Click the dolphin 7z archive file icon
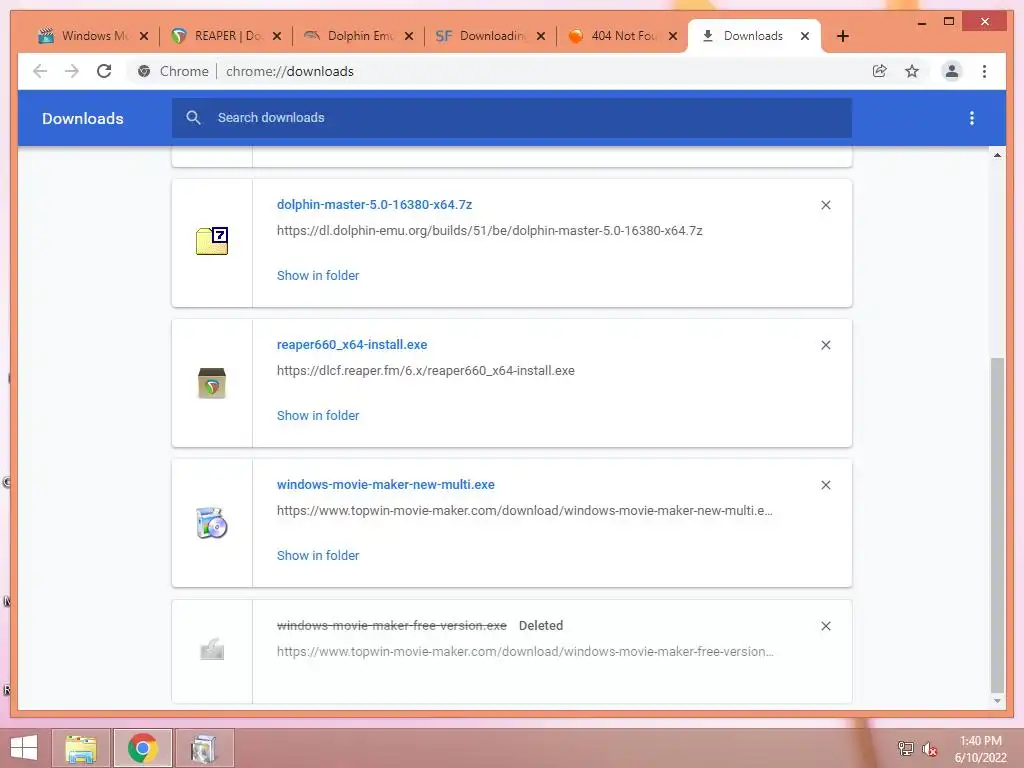 (x=212, y=240)
